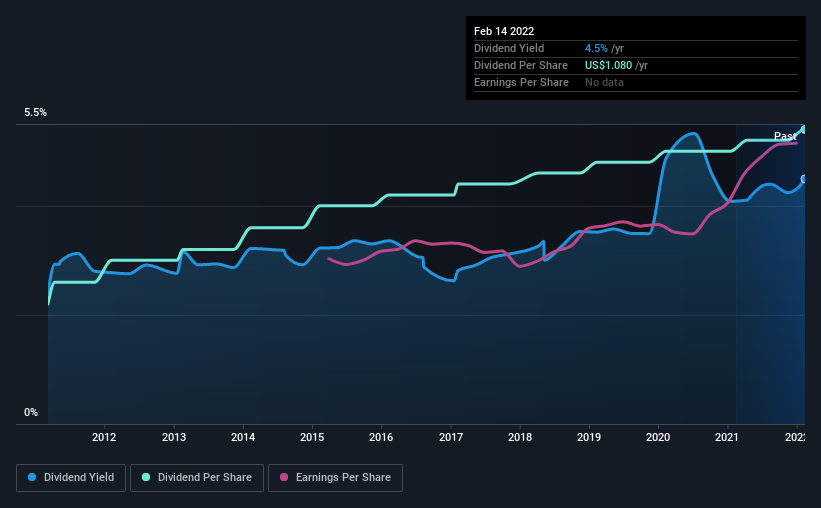Click the US$1.080 dividend per share value
This screenshot has height=508, width=821.
click(609, 65)
